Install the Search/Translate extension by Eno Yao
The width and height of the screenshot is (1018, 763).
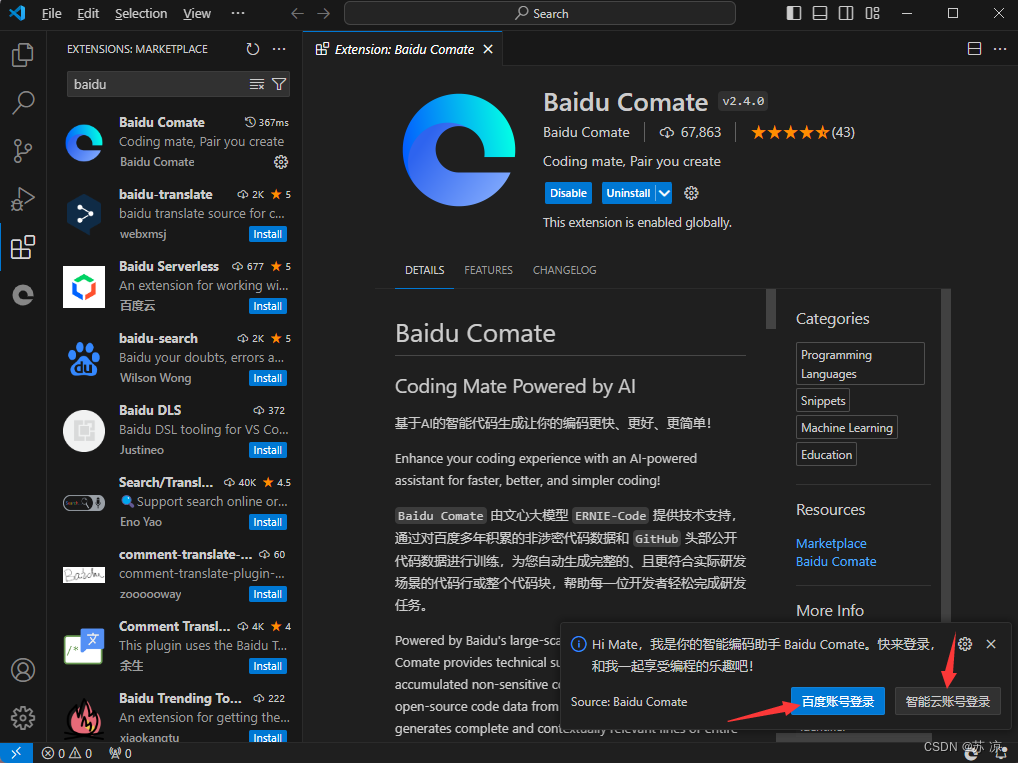point(267,522)
